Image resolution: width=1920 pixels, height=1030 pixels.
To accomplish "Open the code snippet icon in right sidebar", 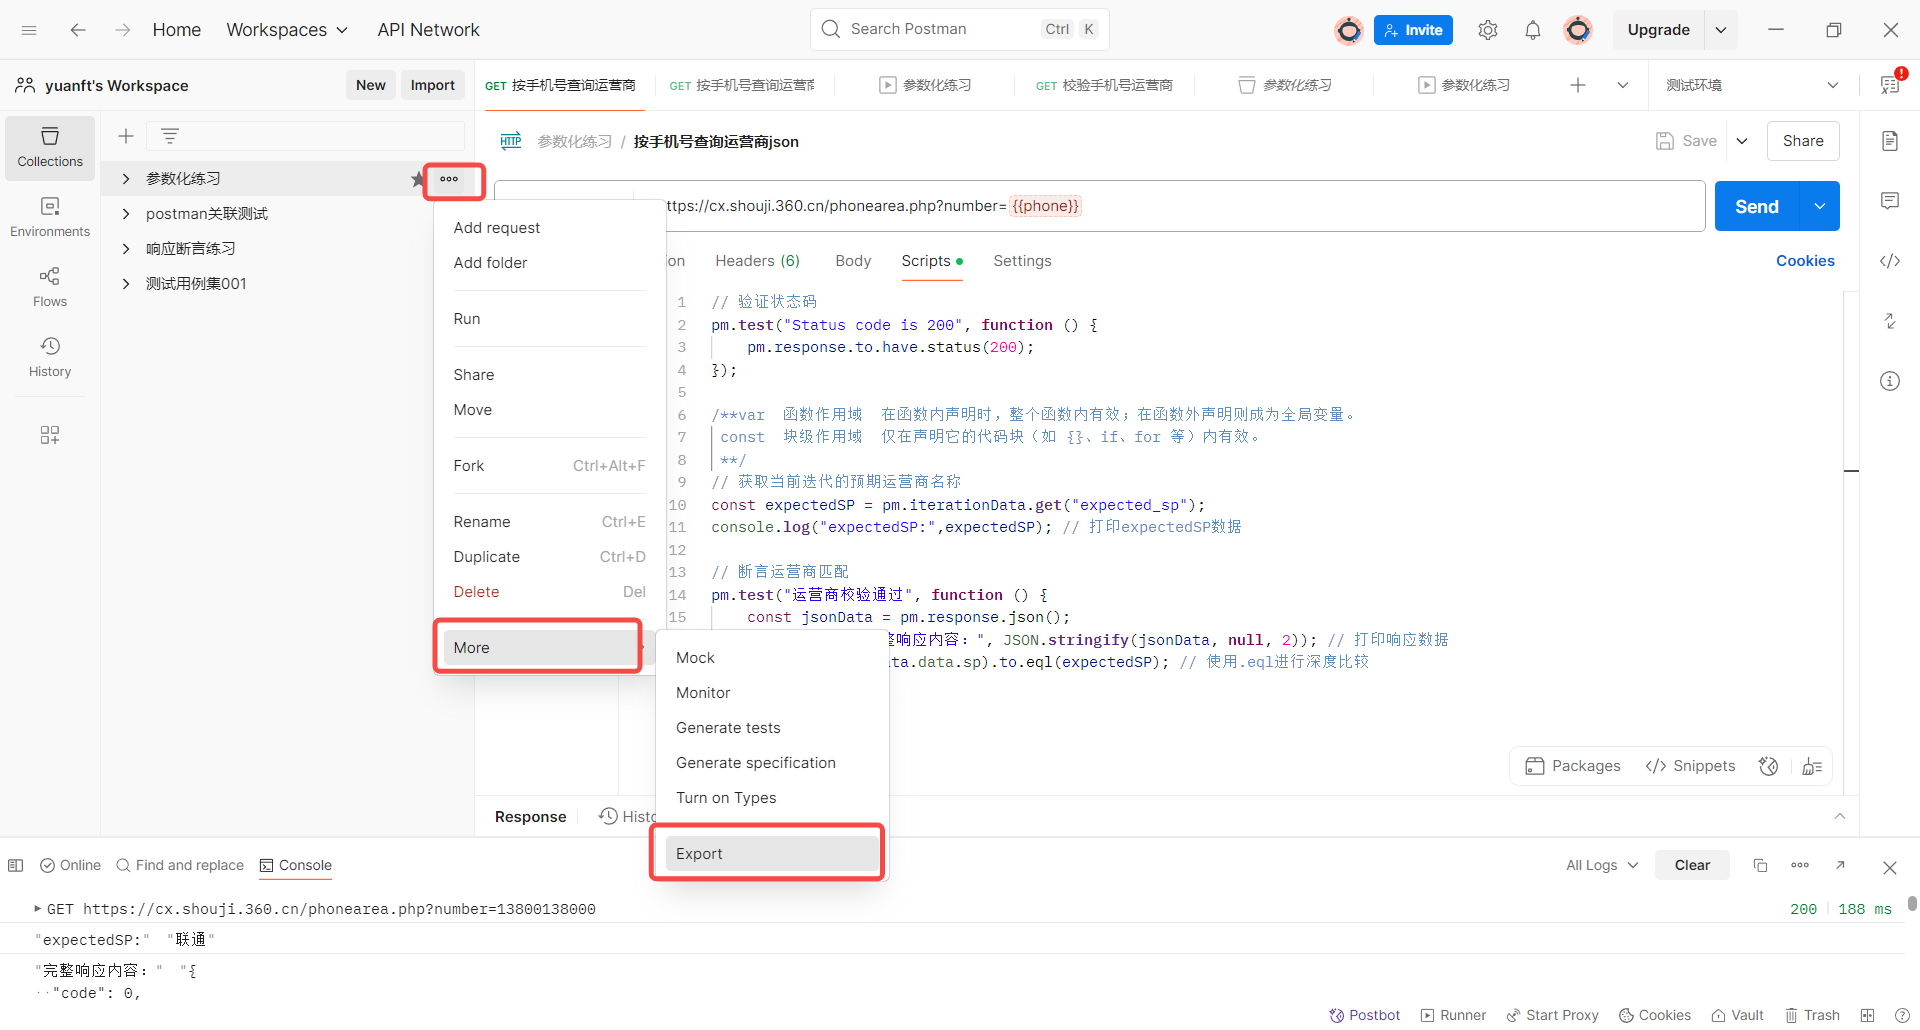I will (1890, 261).
